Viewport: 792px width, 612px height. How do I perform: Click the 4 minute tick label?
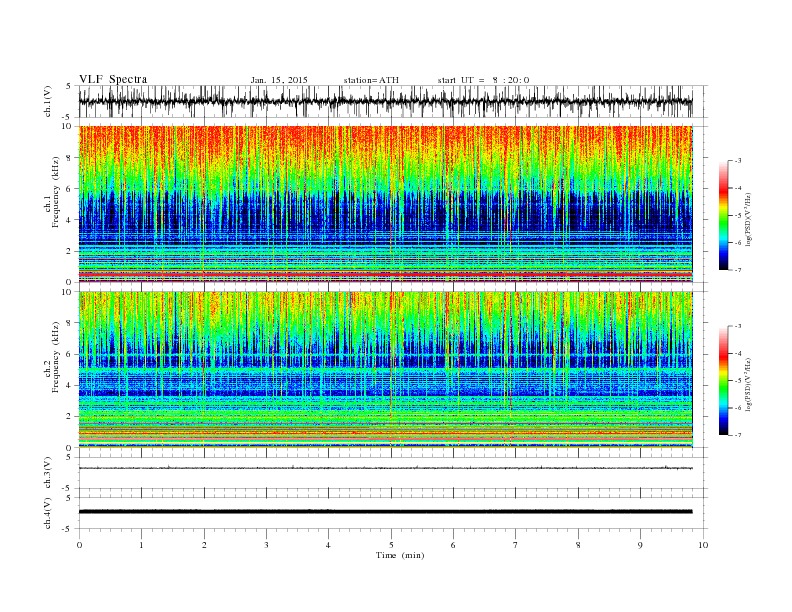(328, 545)
